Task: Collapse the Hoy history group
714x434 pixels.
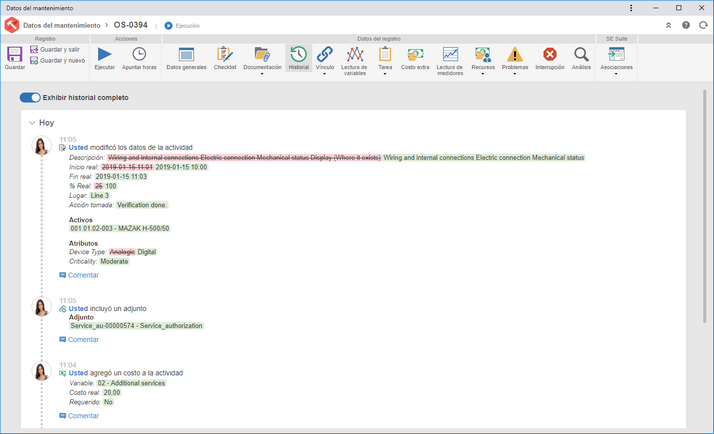Action: (32, 123)
